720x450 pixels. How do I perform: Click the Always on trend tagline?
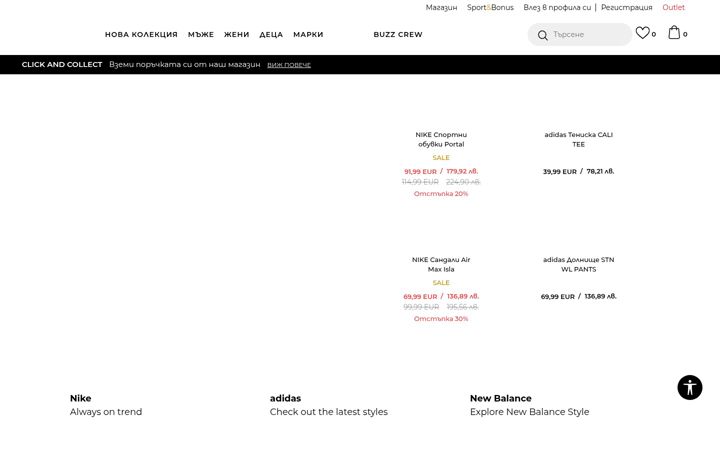tap(106, 412)
